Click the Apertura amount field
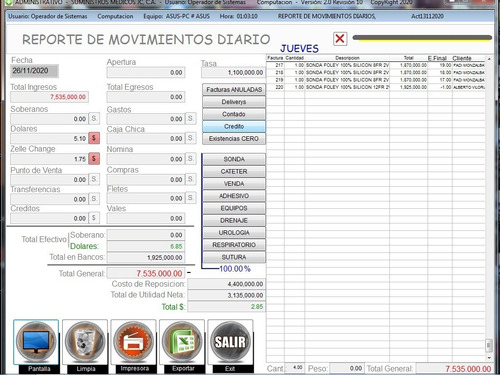The width and height of the screenshot is (500, 375). pos(146,72)
